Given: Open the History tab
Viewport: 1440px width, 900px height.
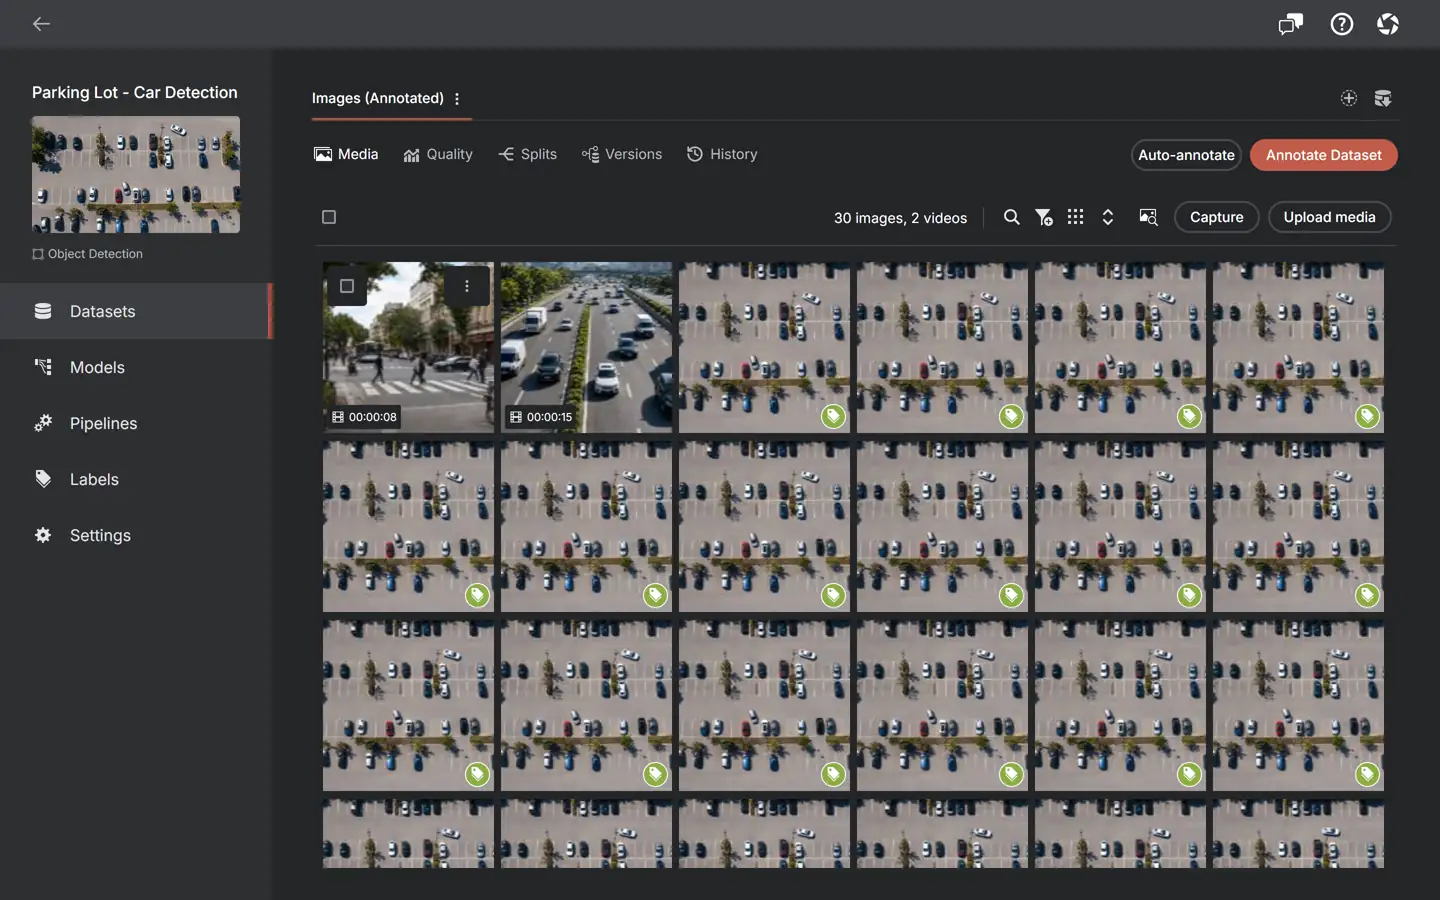Looking at the screenshot, I should click(722, 154).
